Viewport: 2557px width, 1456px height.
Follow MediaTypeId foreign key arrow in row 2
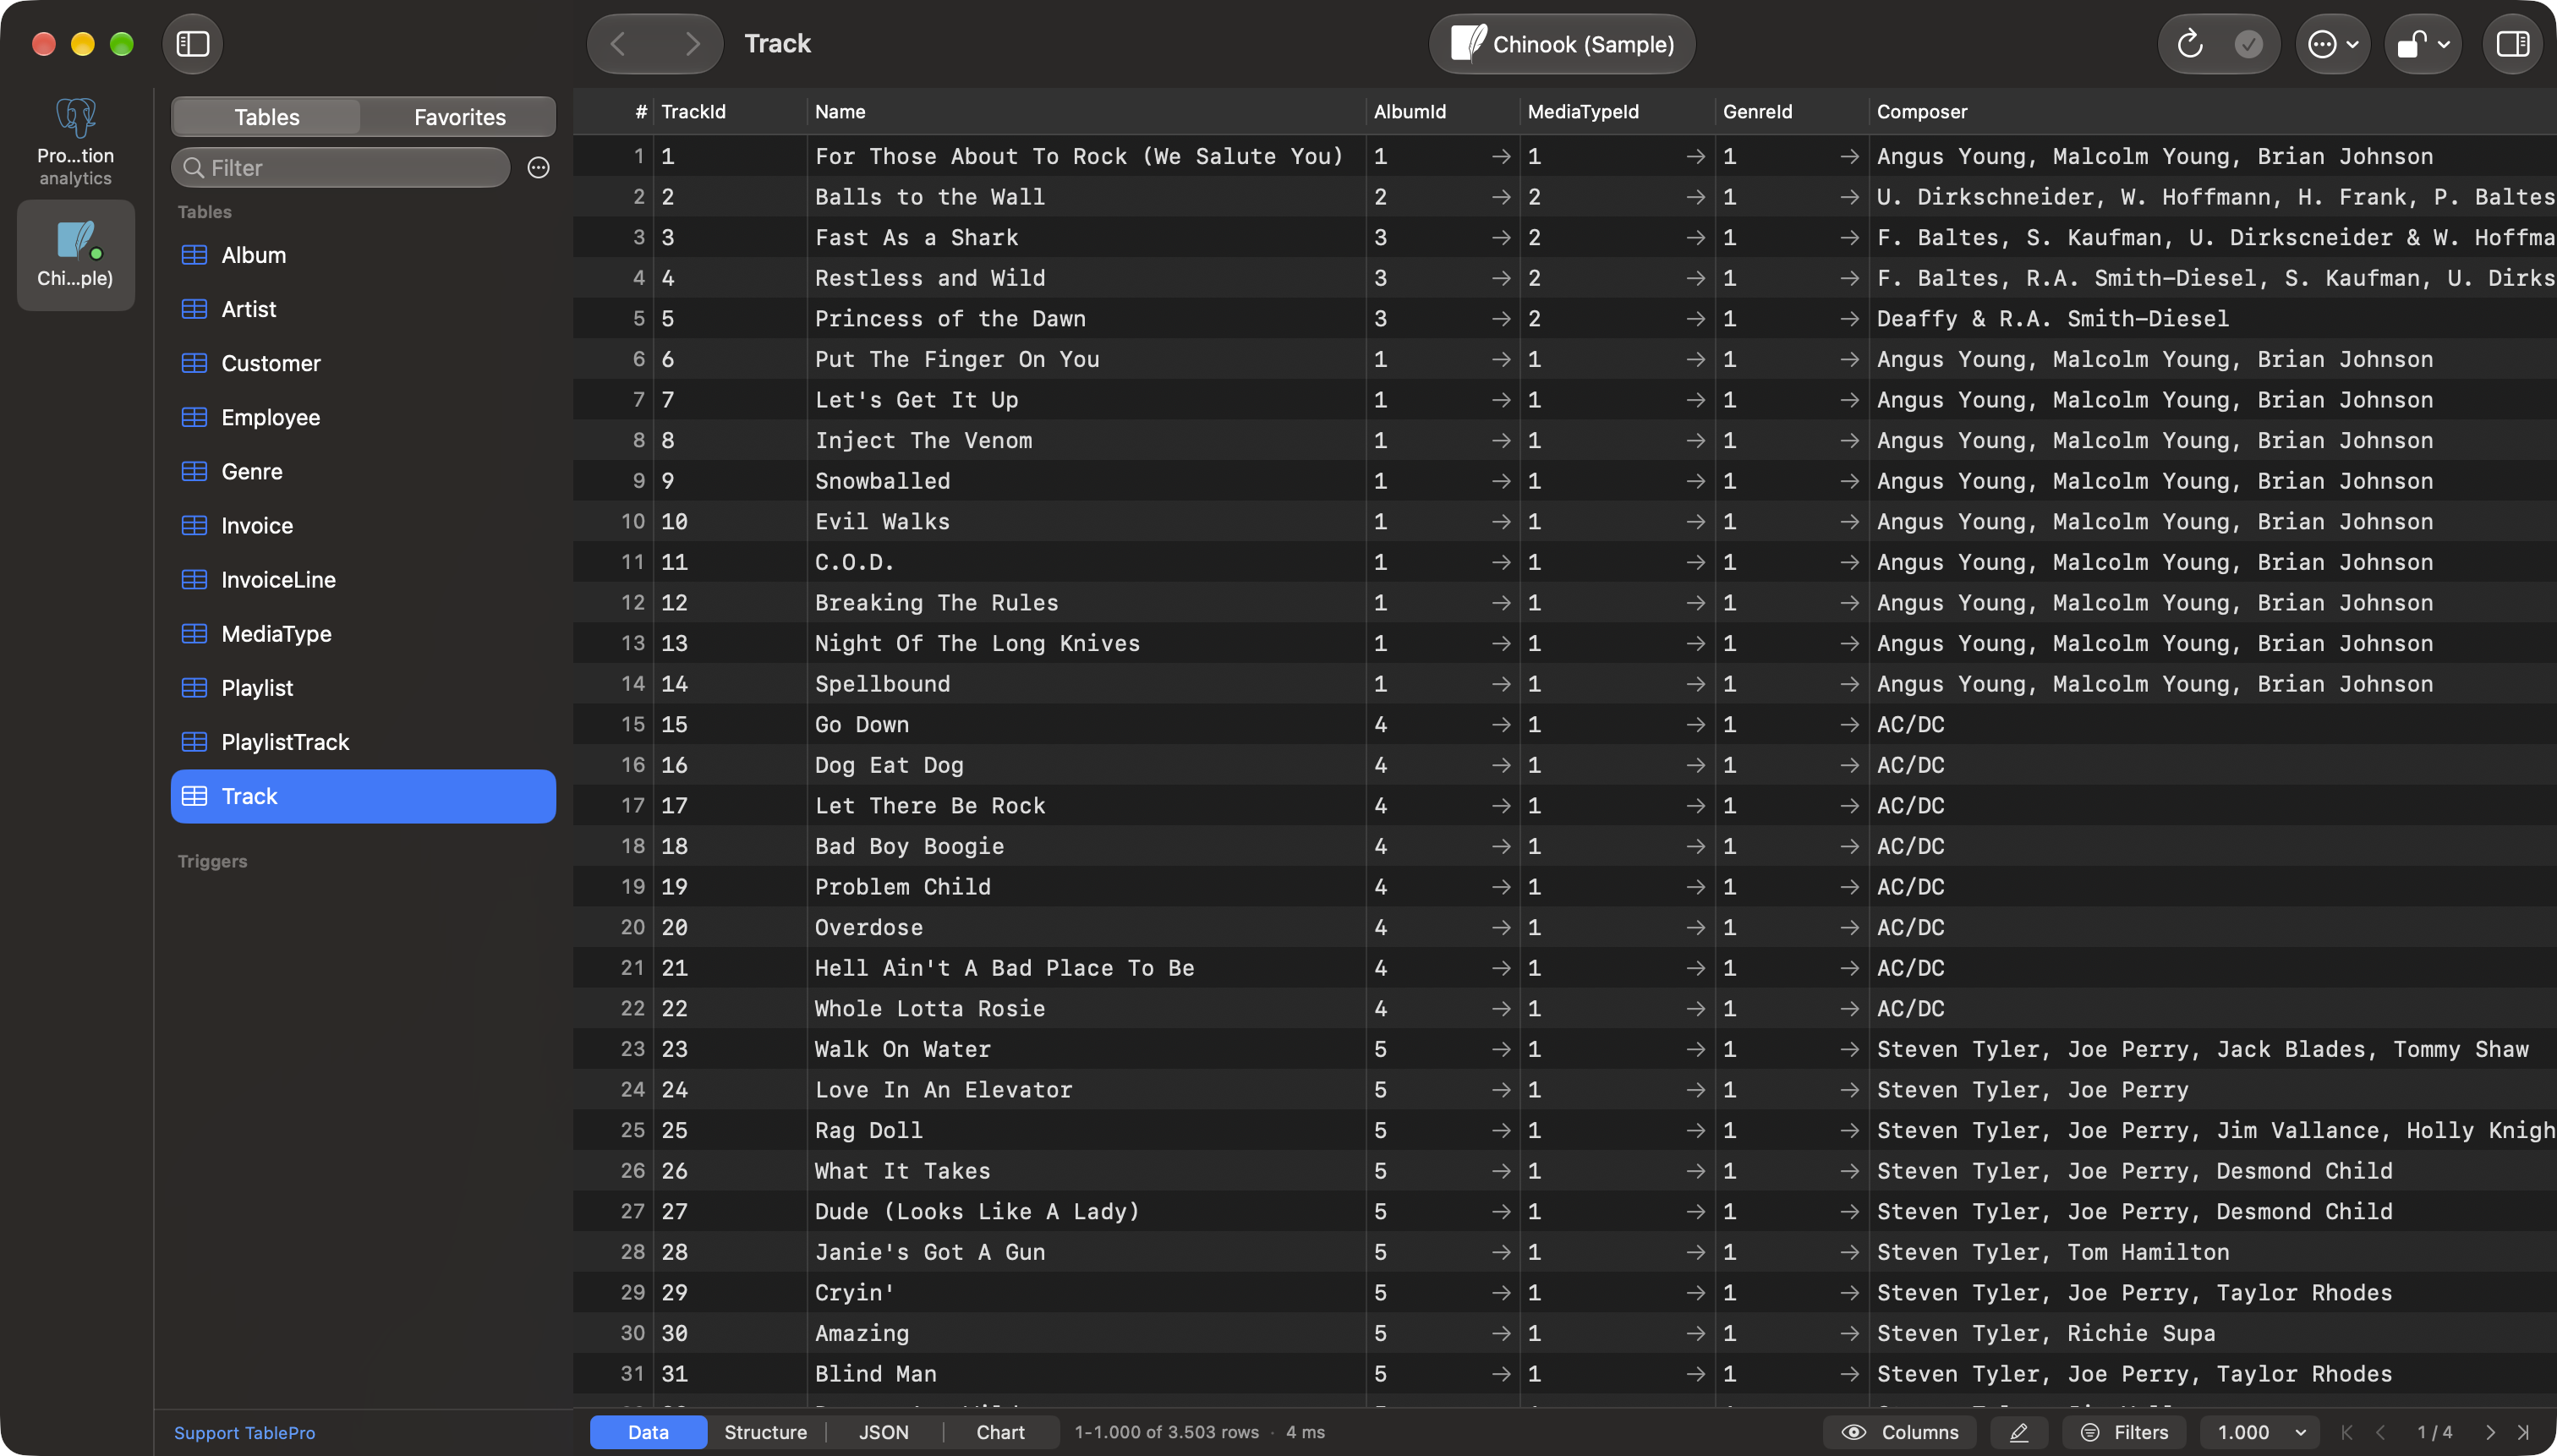1695,197
